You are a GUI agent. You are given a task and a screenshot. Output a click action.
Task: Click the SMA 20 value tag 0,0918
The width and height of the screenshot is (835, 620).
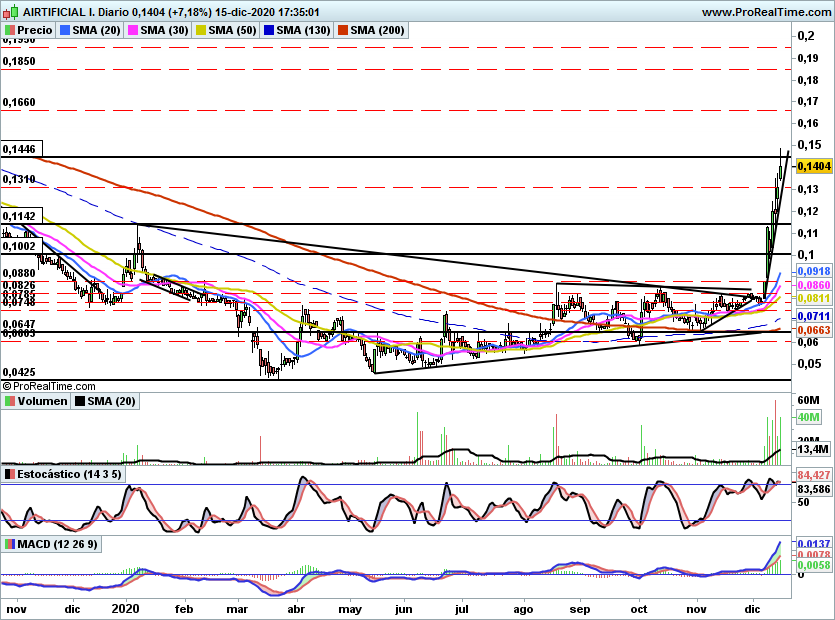pos(814,271)
